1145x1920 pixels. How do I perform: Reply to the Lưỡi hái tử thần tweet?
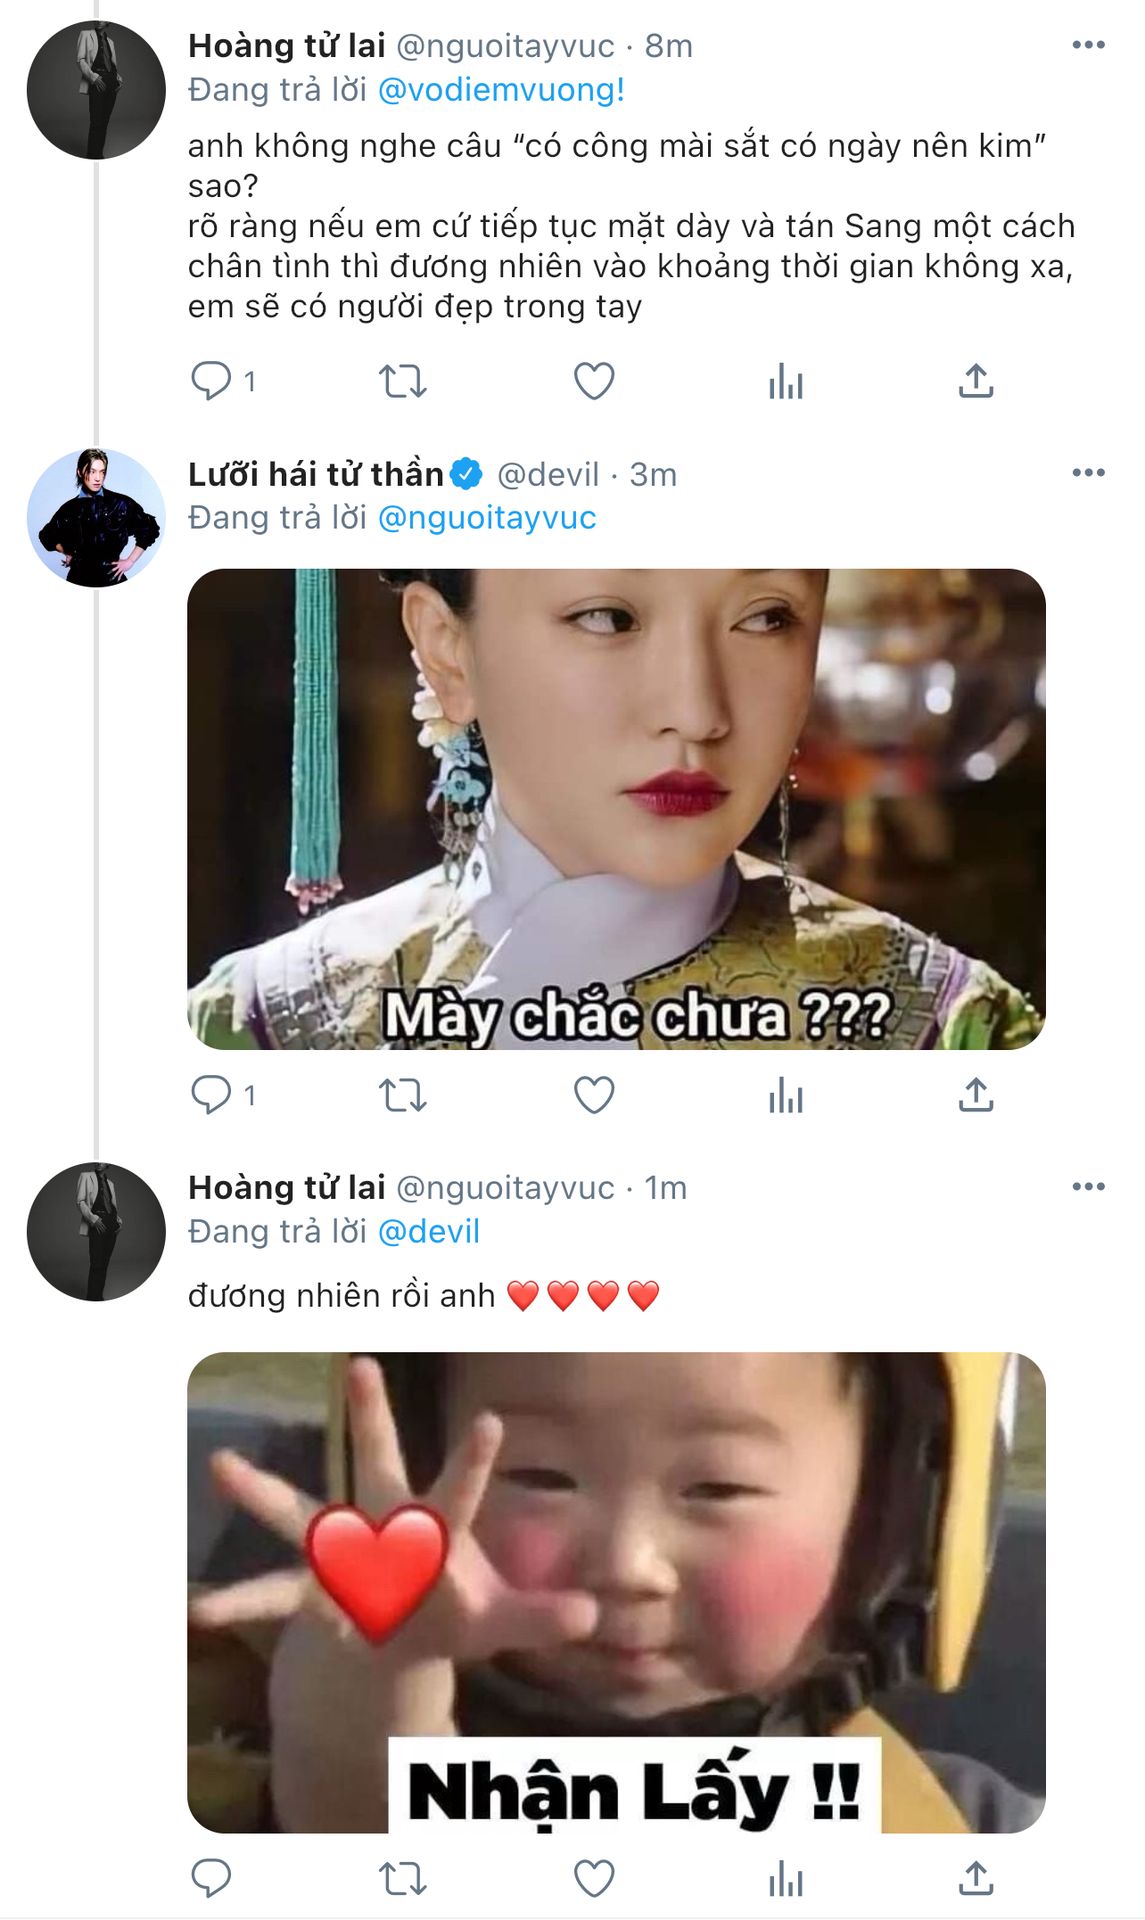pyautogui.click(x=211, y=1095)
